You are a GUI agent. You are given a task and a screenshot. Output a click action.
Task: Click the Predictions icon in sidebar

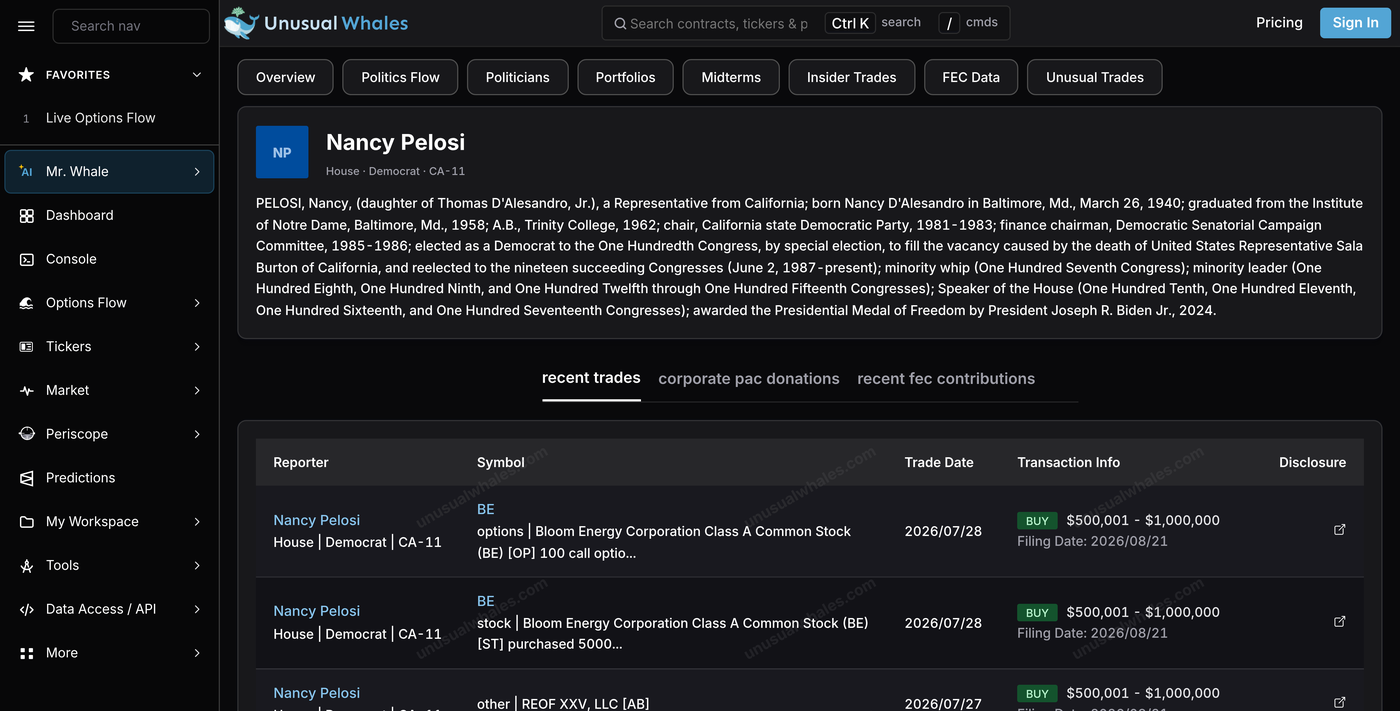click(26, 478)
